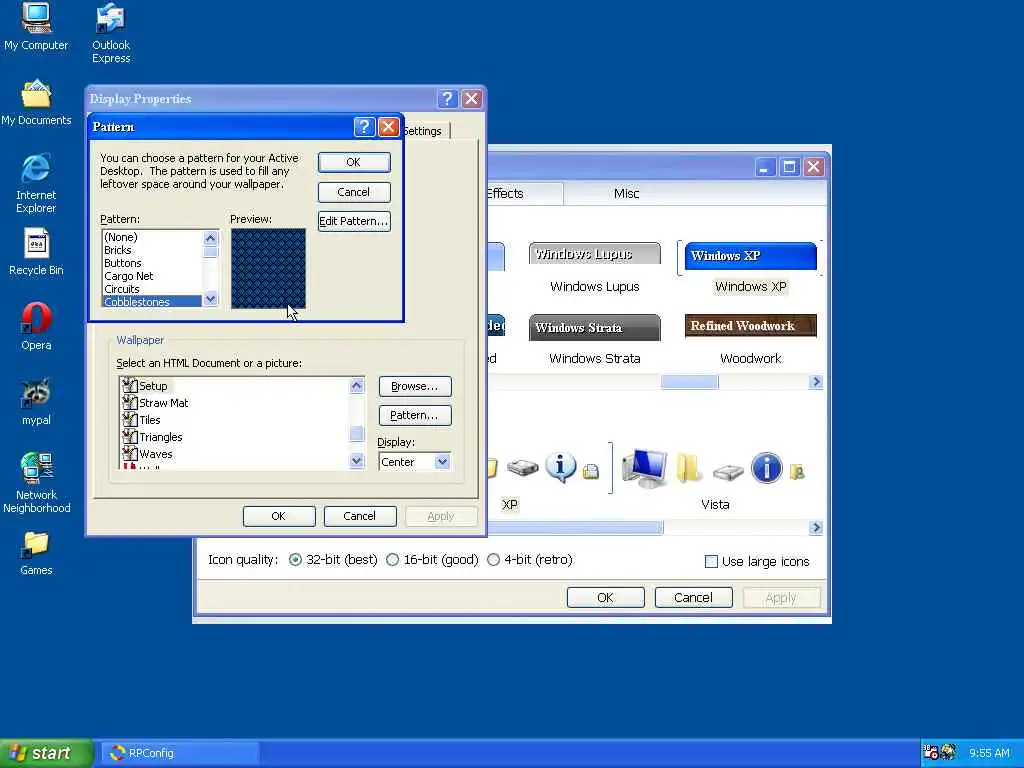The height and width of the screenshot is (768, 1024).
Task: Select the Vista drive icon
Action: coord(728,472)
